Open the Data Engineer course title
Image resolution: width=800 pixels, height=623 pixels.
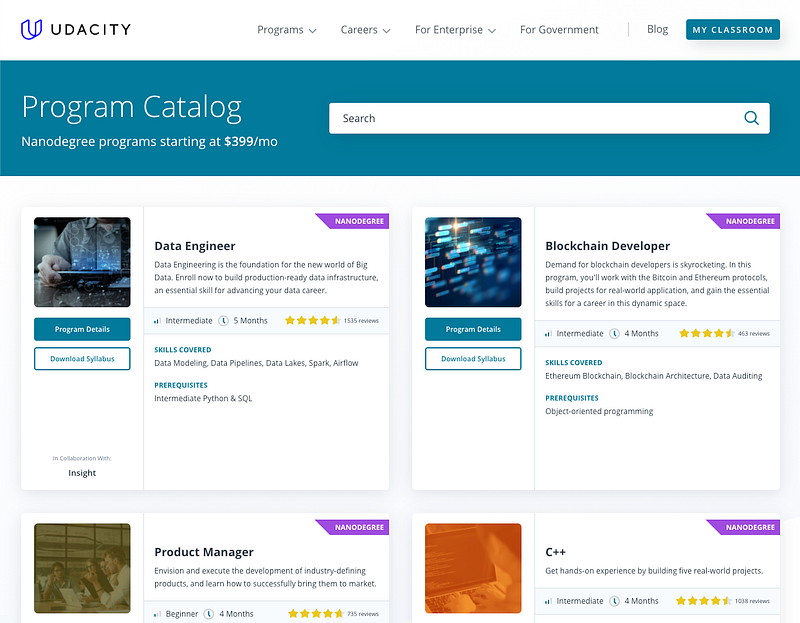tap(195, 246)
